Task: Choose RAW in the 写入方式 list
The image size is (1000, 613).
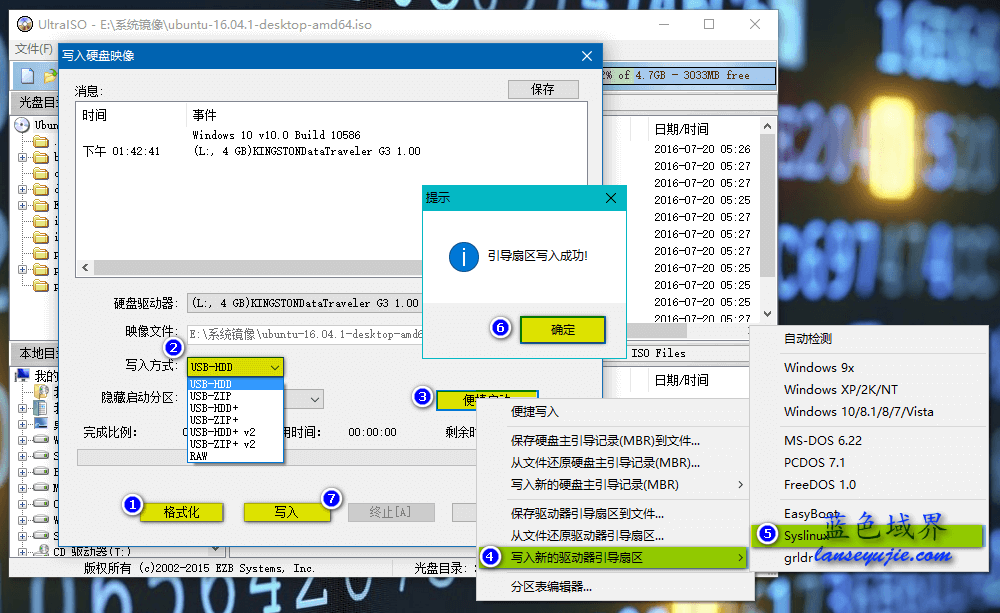Action: pos(235,457)
